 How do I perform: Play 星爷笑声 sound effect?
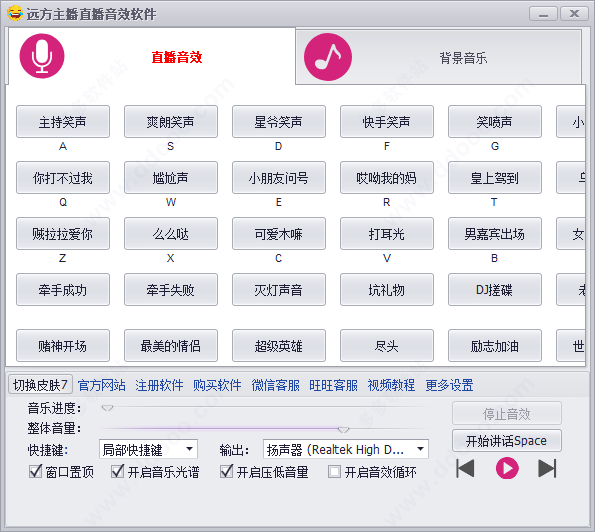point(279,122)
